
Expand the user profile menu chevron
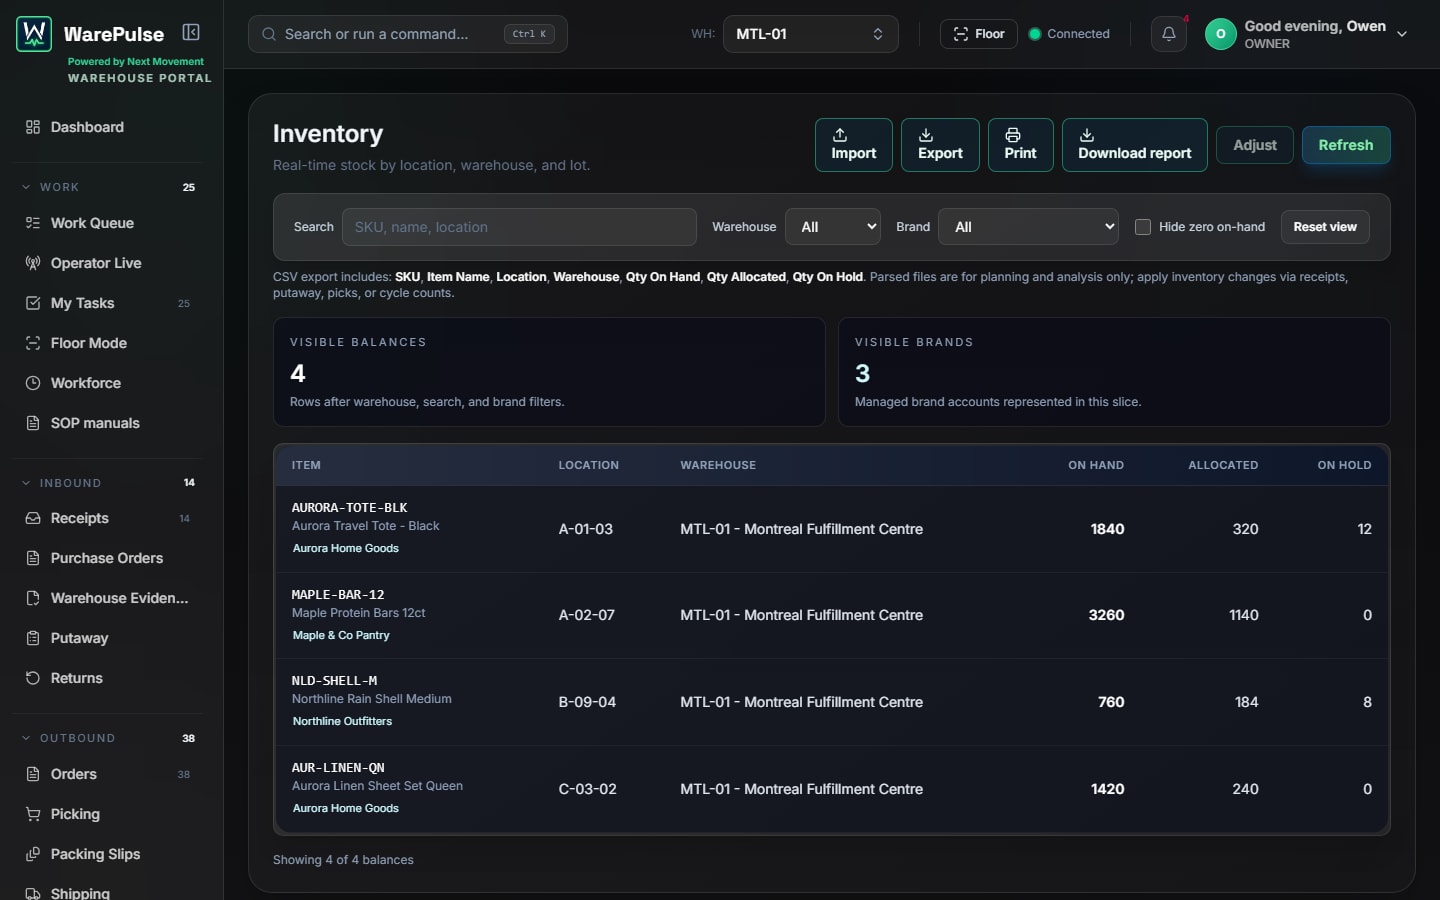pyautogui.click(x=1402, y=34)
